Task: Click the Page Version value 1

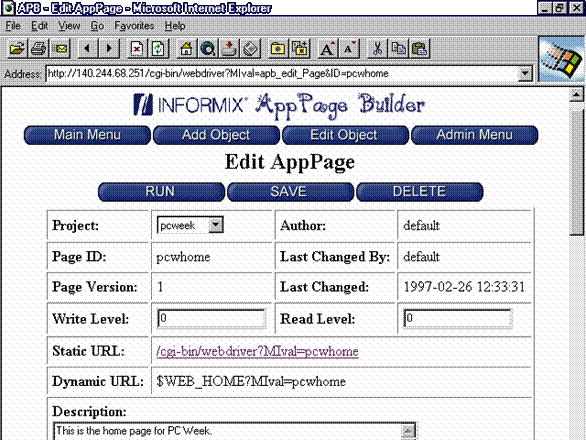Action: pyautogui.click(x=160, y=287)
